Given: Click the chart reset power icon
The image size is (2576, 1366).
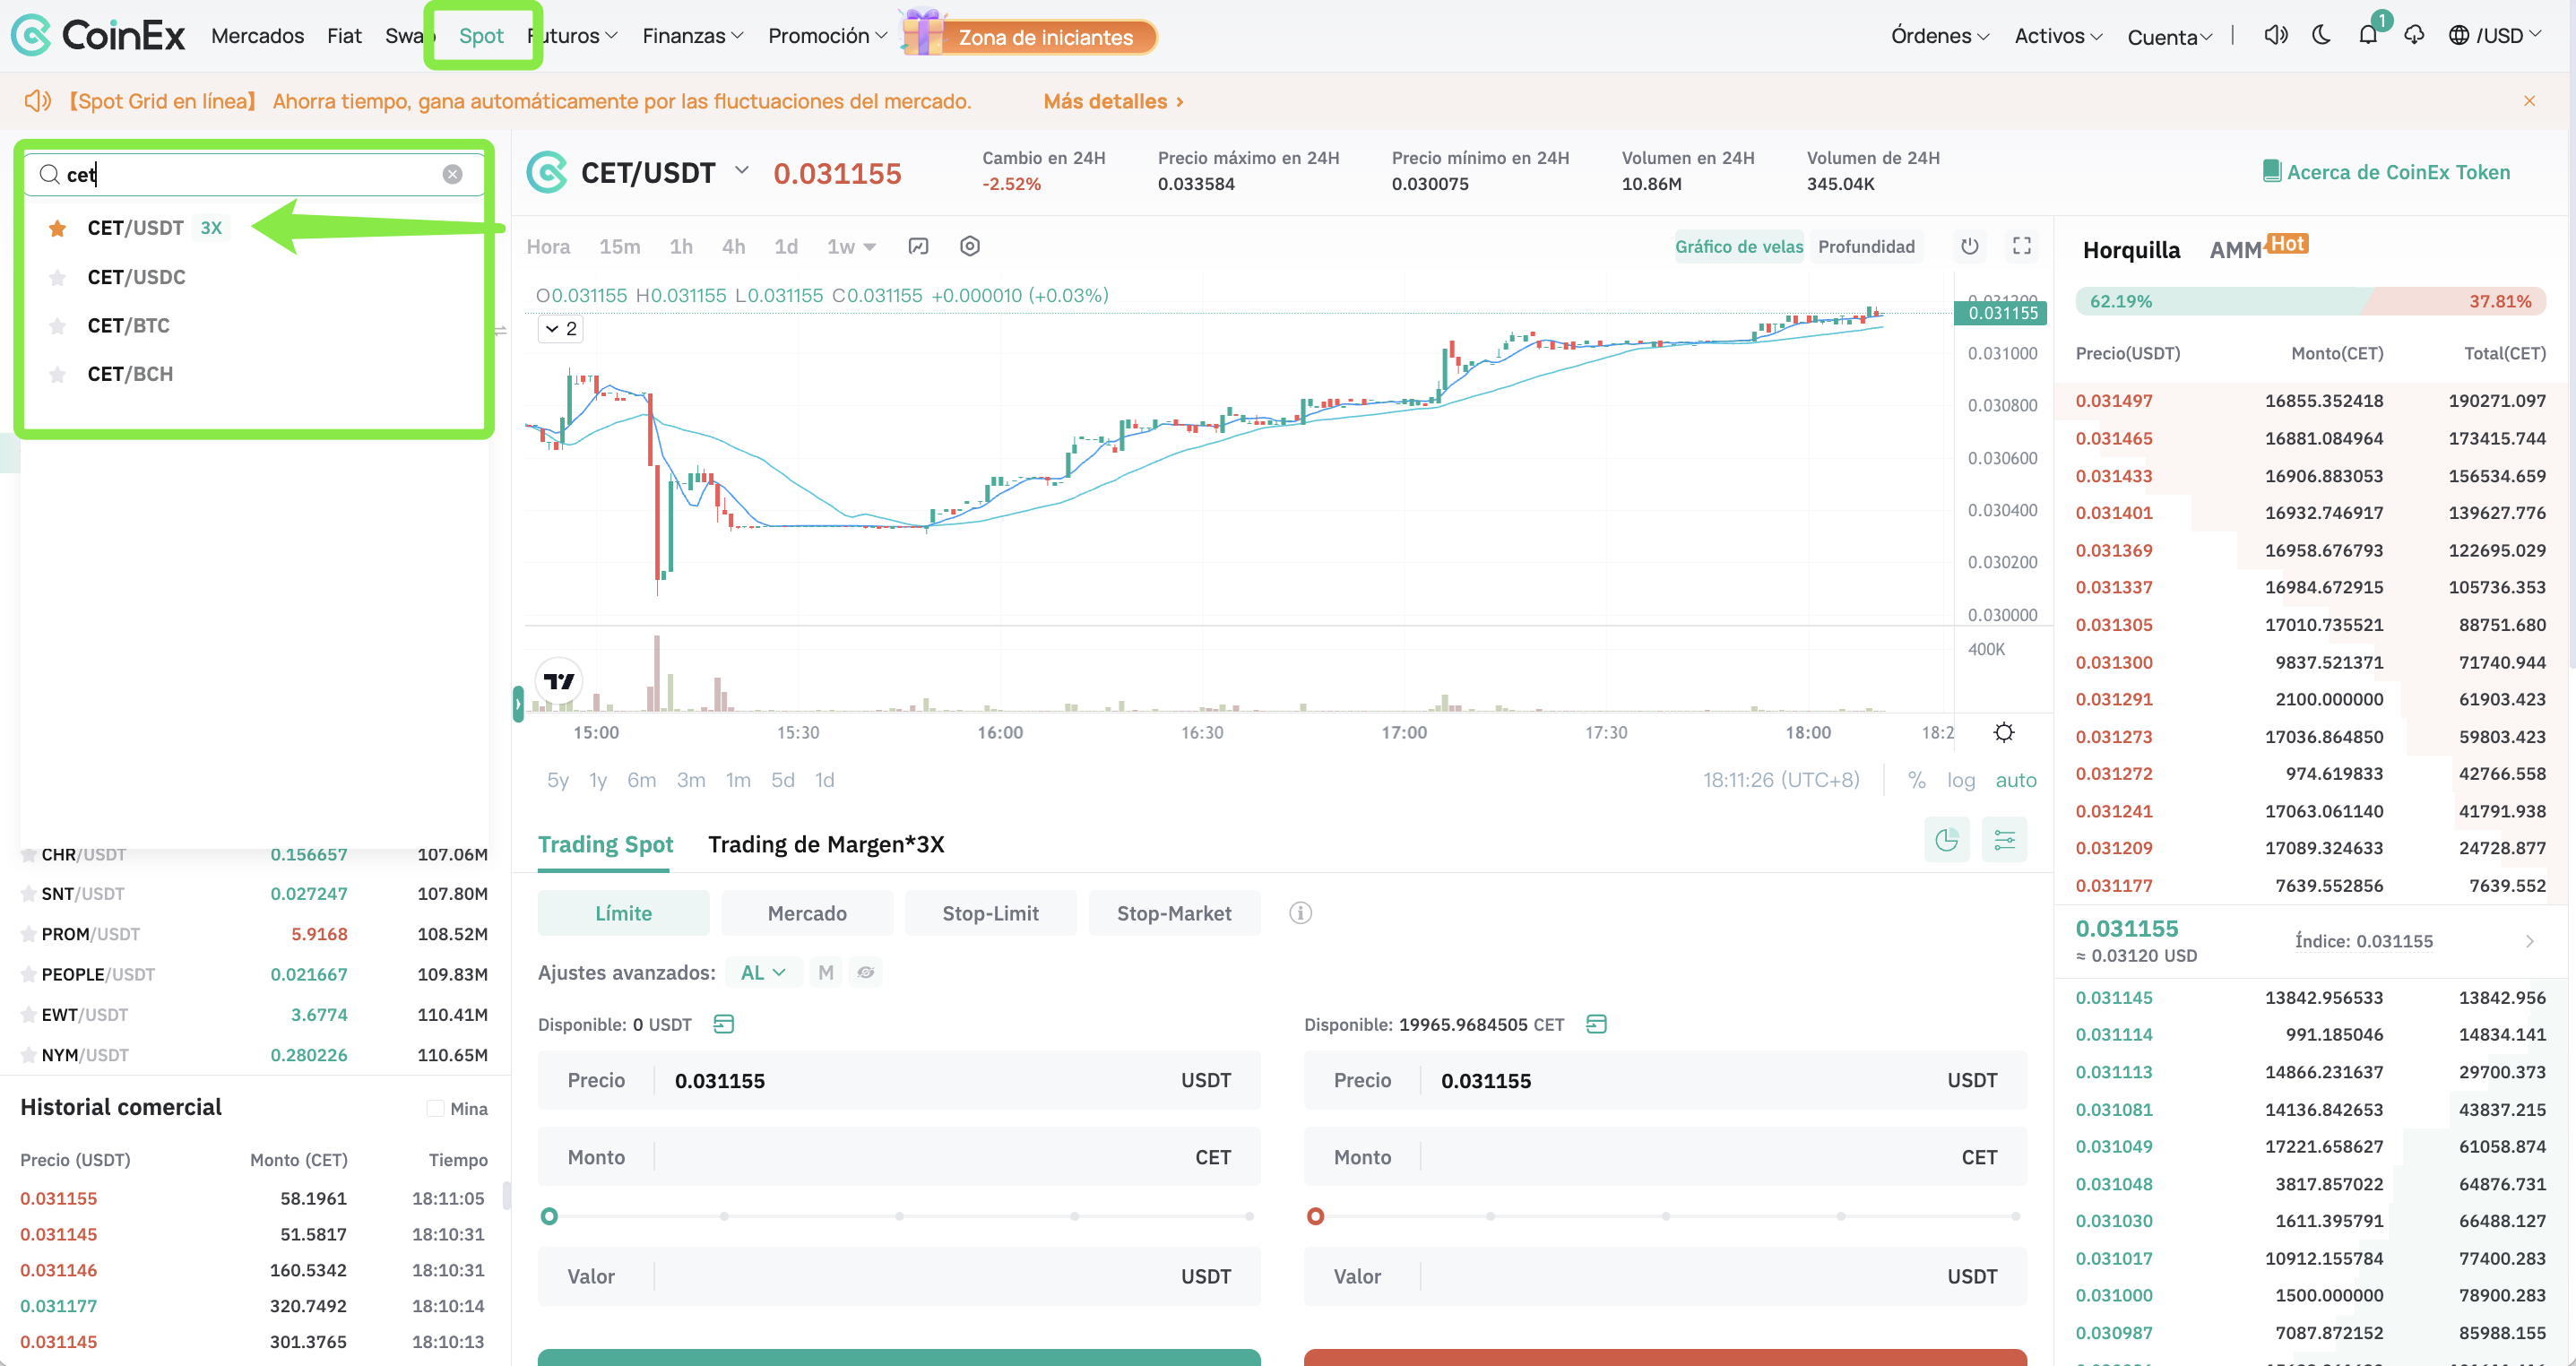Looking at the screenshot, I should [x=1969, y=246].
